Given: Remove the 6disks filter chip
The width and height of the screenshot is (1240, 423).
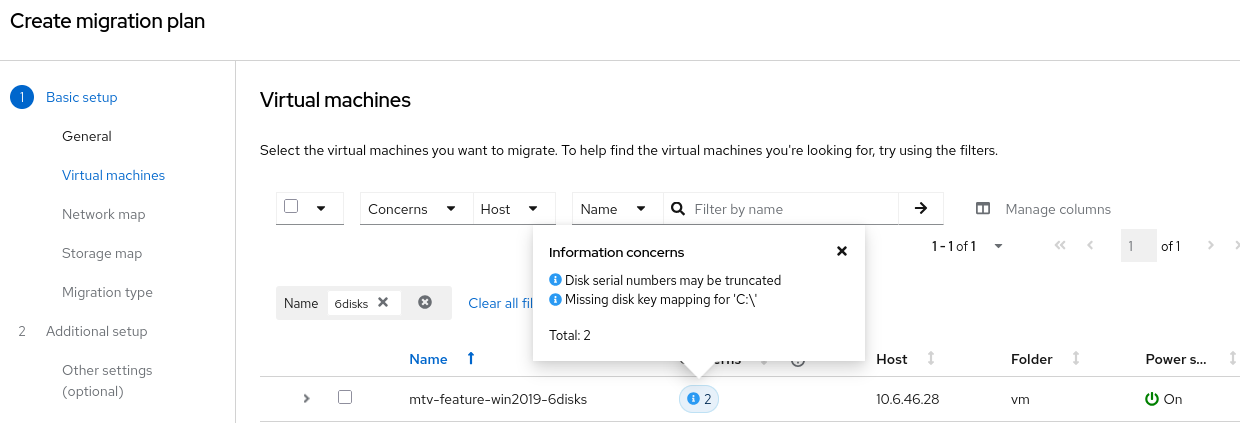Looking at the screenshot, I should (x=383, y=302).
